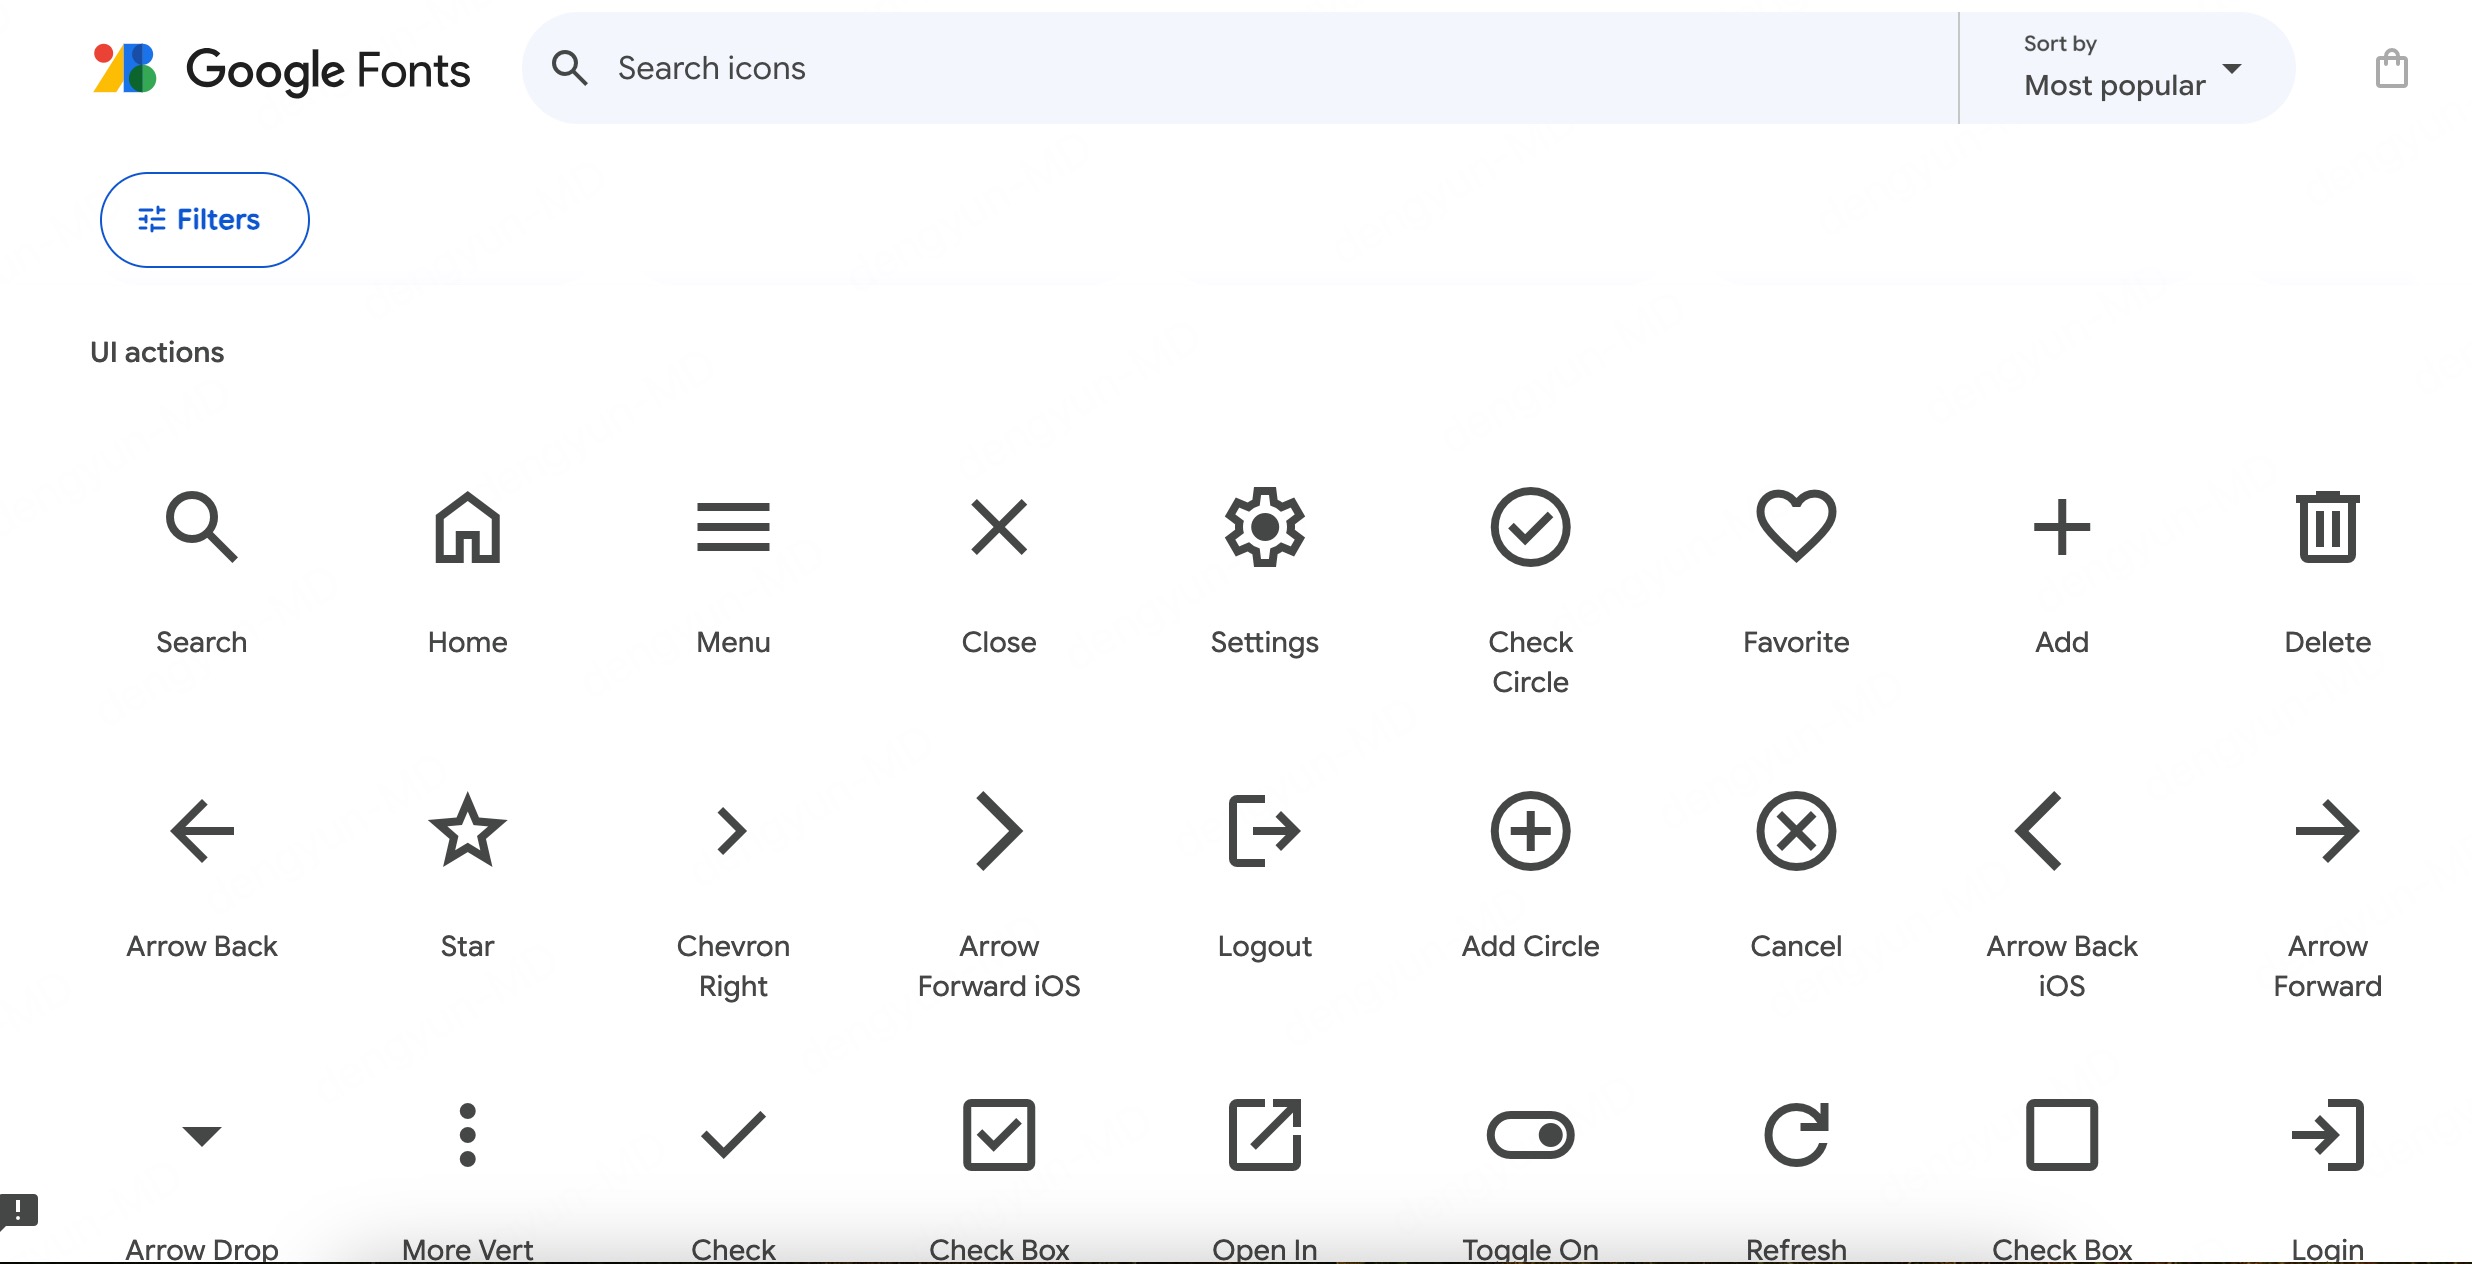Open the feedback exclamation icon

point(19,1211)
